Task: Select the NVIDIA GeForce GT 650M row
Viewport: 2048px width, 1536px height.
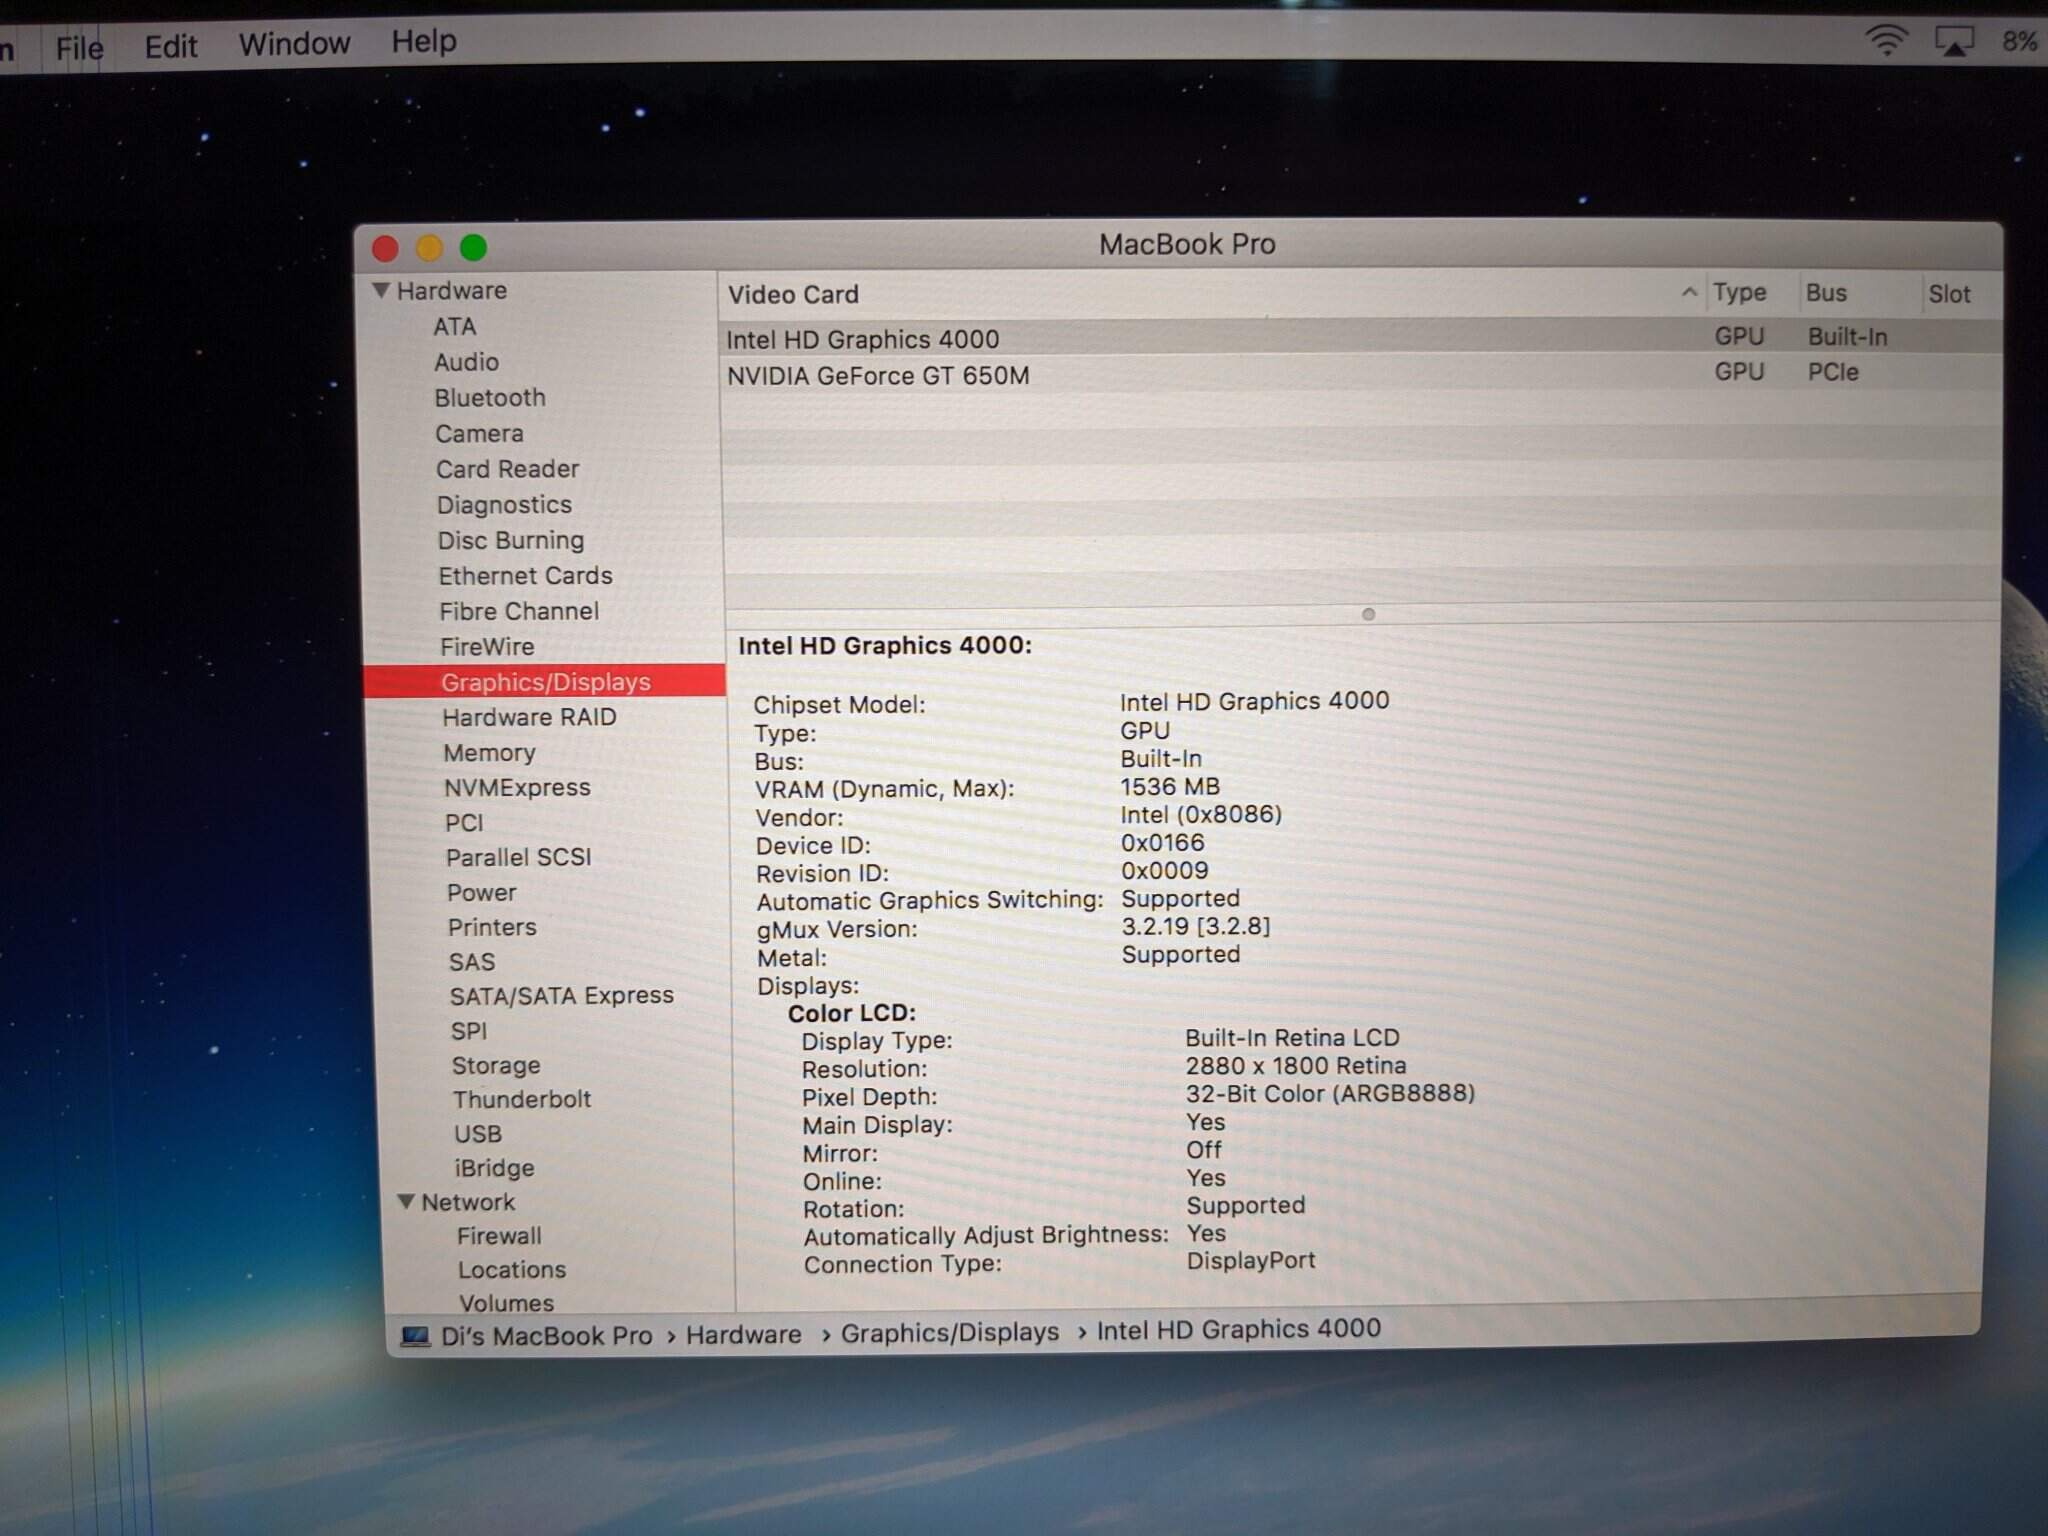Action: [x=877, y=376]
